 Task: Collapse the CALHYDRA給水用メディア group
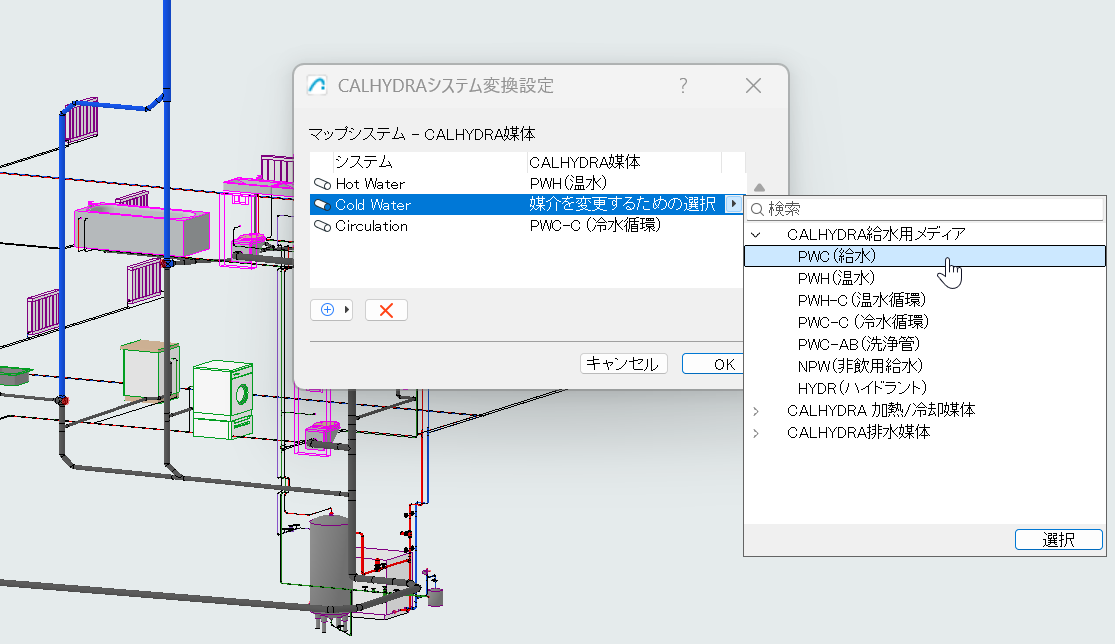point(756,235)
